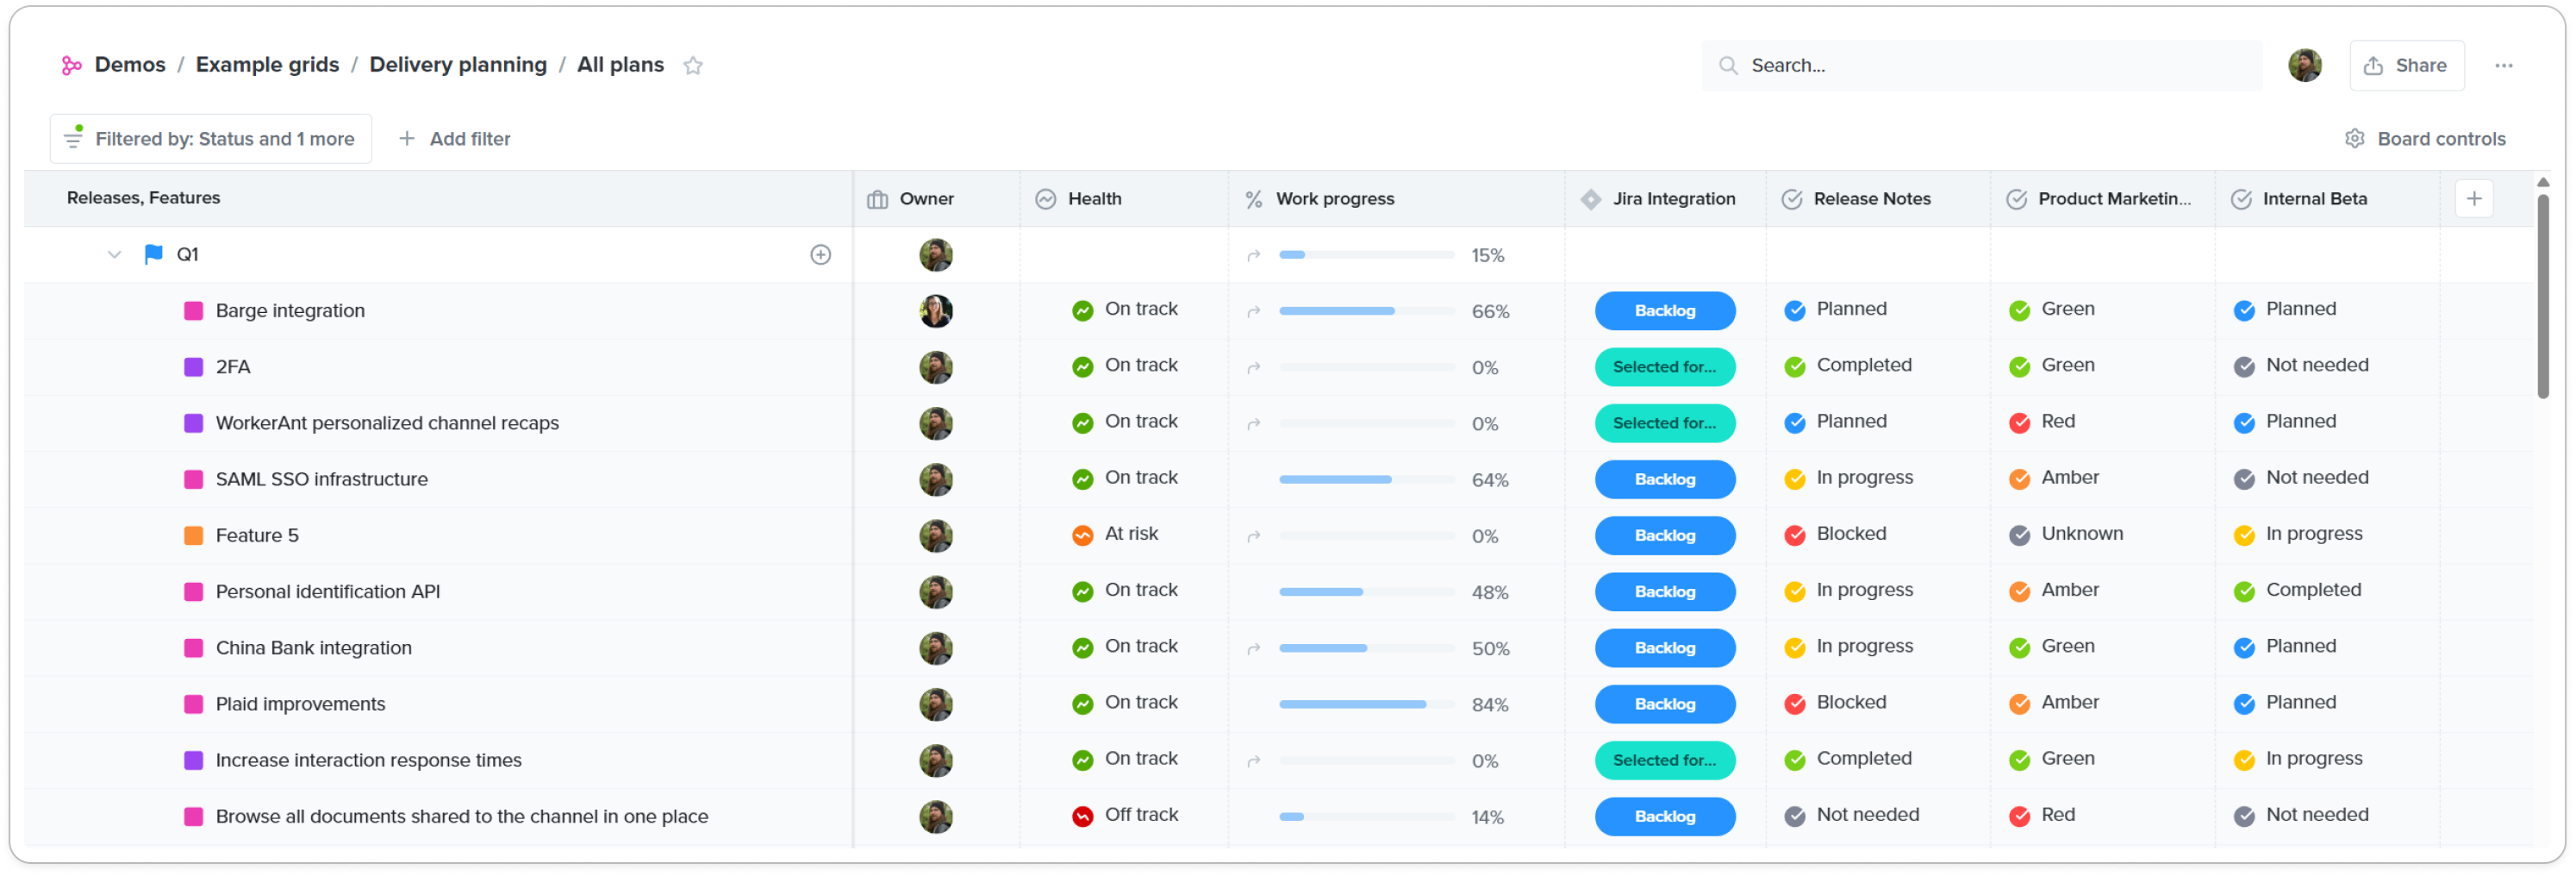Image resolution: width=2576 pixels, height=876 pixels.
Task: Click the purple square icon for 2FA
Action: coord(194,366)
